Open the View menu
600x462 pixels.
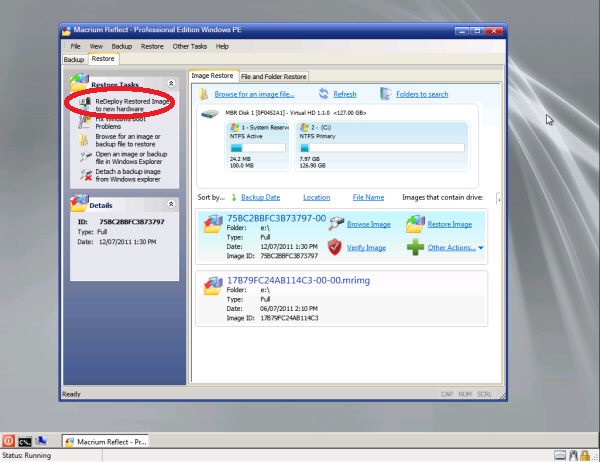coord(96,46)
